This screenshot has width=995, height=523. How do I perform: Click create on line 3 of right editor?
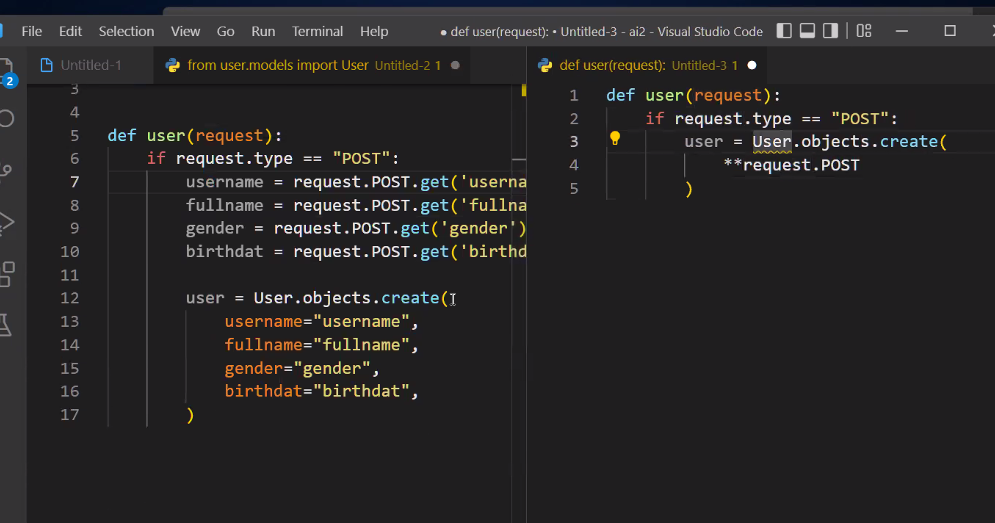pos(908,142)
